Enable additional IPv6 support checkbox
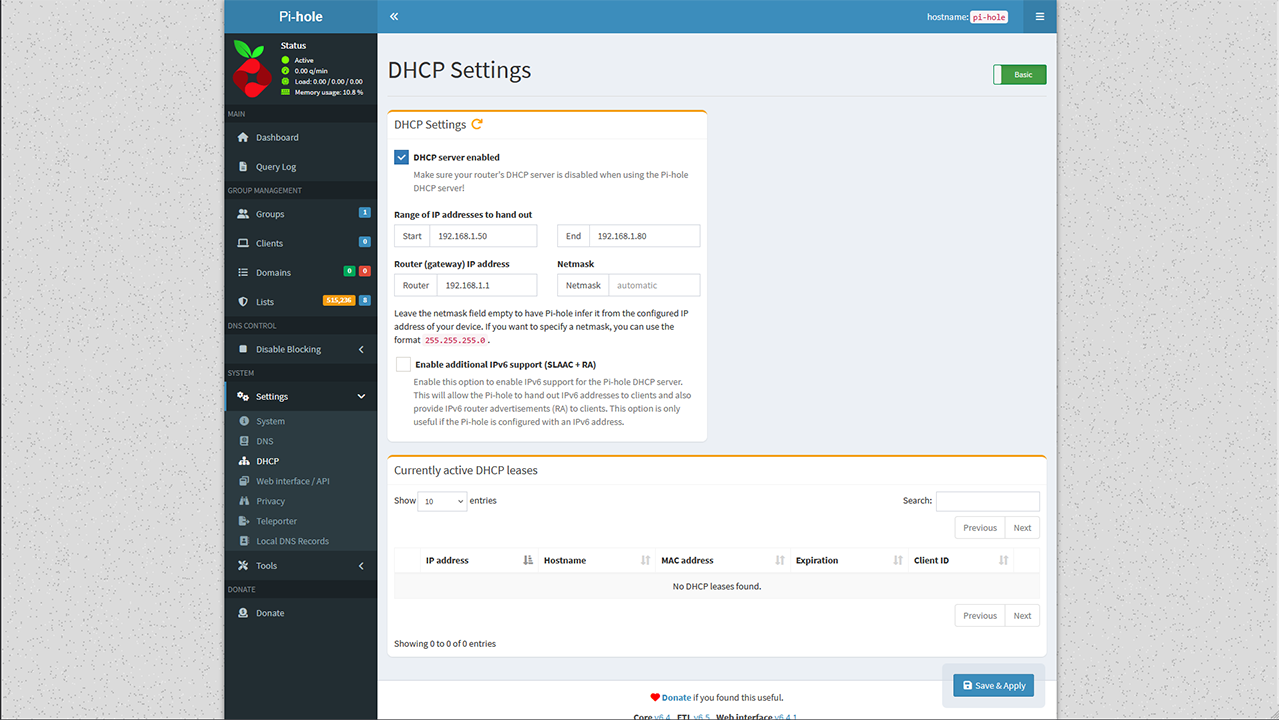Viewport: 1279px width, 720px height. 403,365
